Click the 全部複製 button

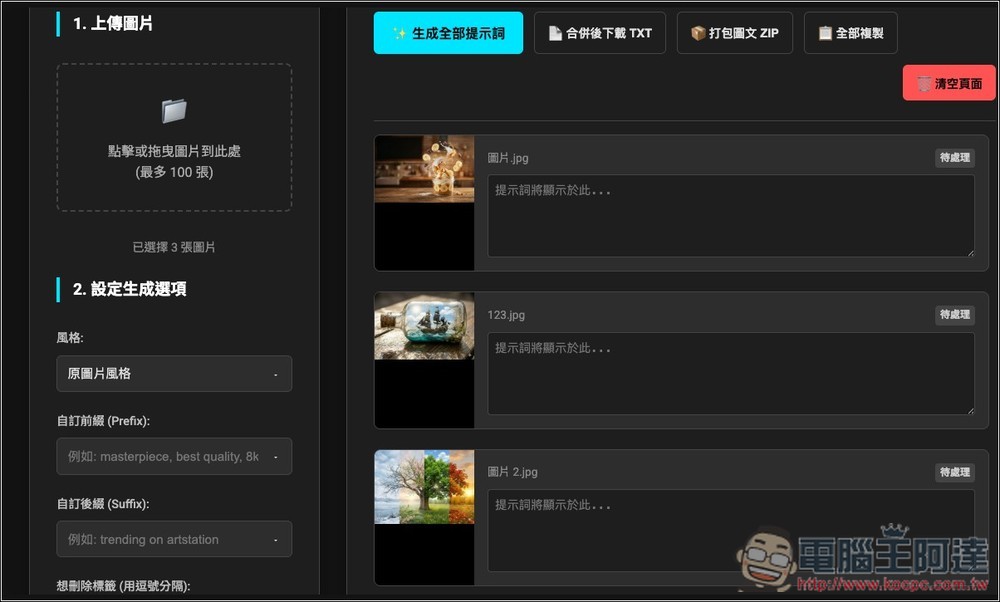(851, 33)
